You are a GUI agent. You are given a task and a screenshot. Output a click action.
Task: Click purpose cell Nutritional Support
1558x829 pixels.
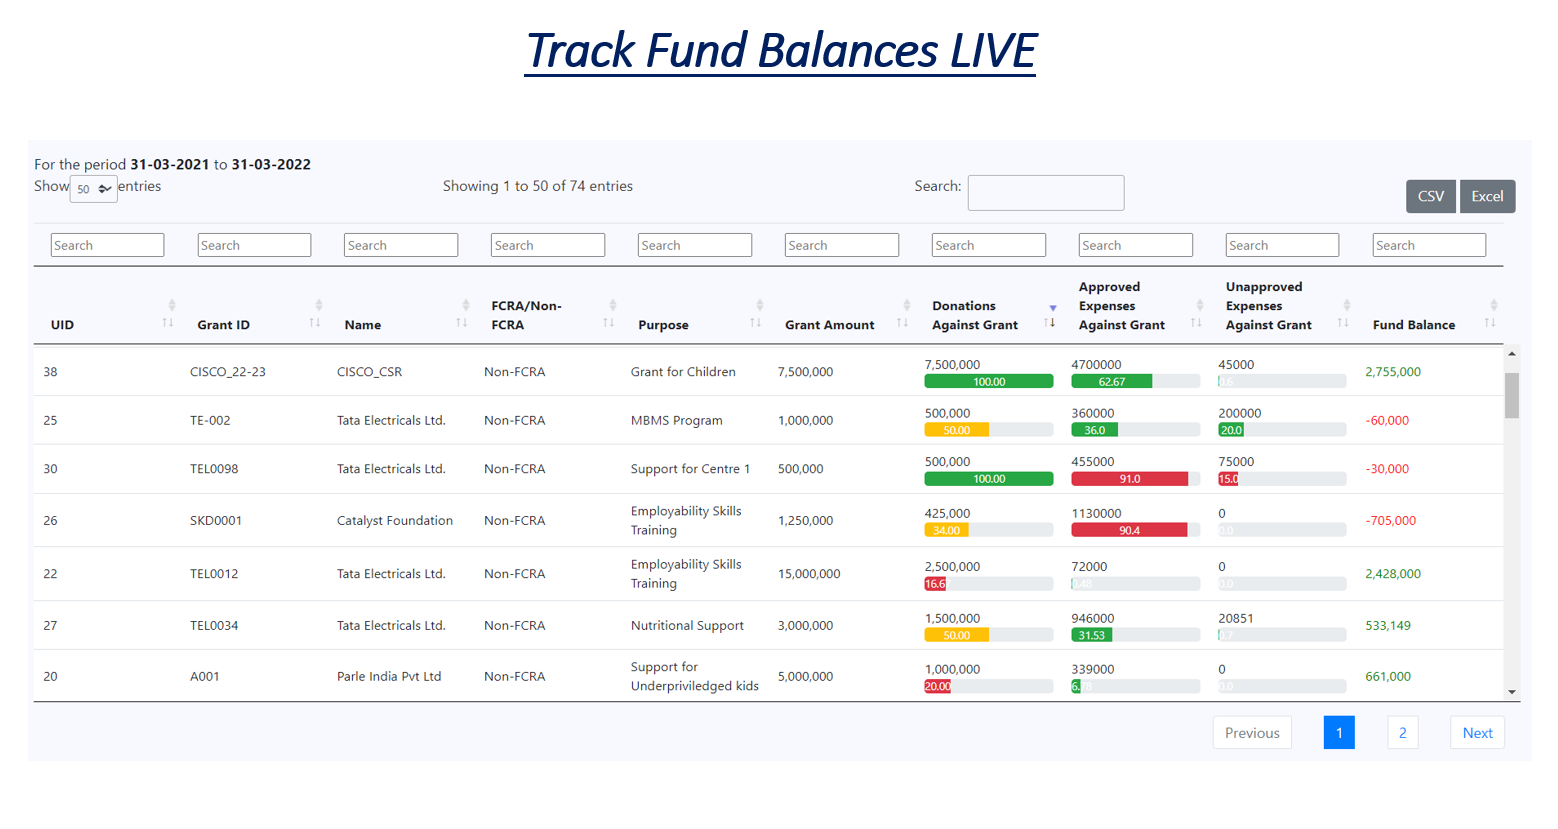pos(687,626)
